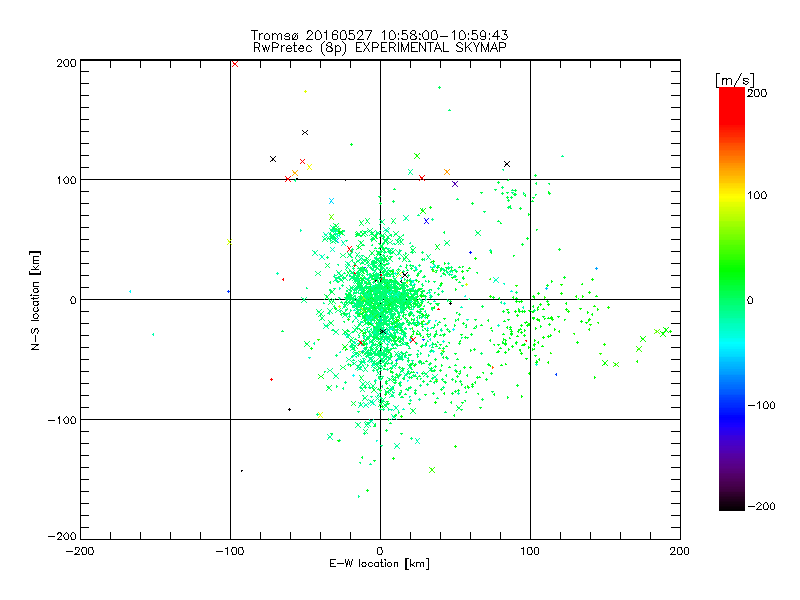Screen dimensions: 800x600
Task: Click the '[m/s]' colorbar unit label
Action: (735, 80)
